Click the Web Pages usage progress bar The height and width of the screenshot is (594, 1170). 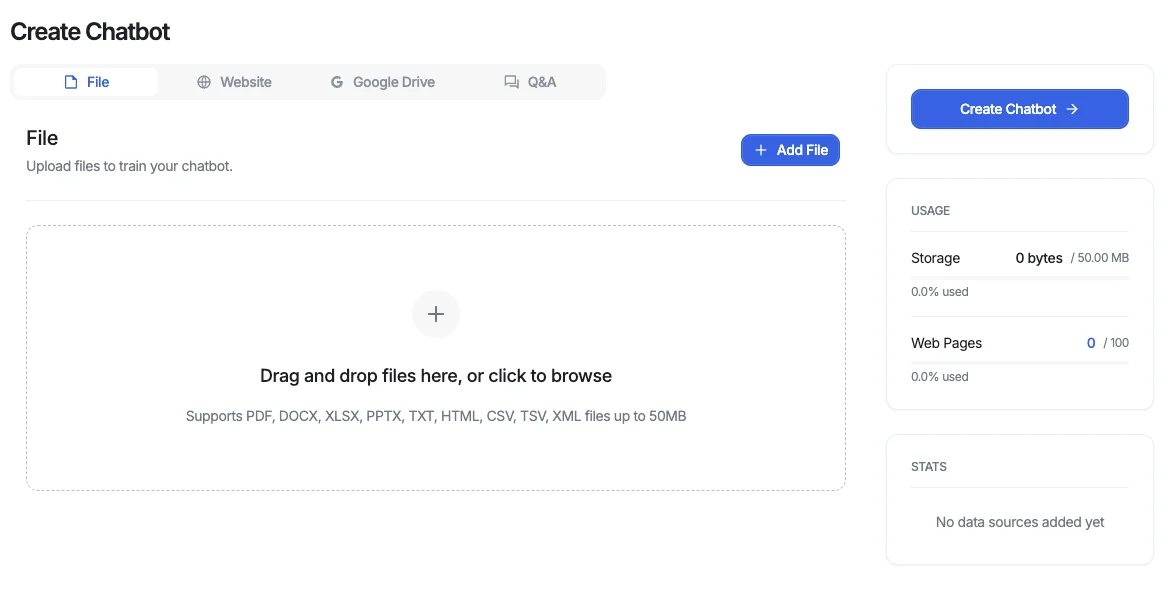[1019, 360]
